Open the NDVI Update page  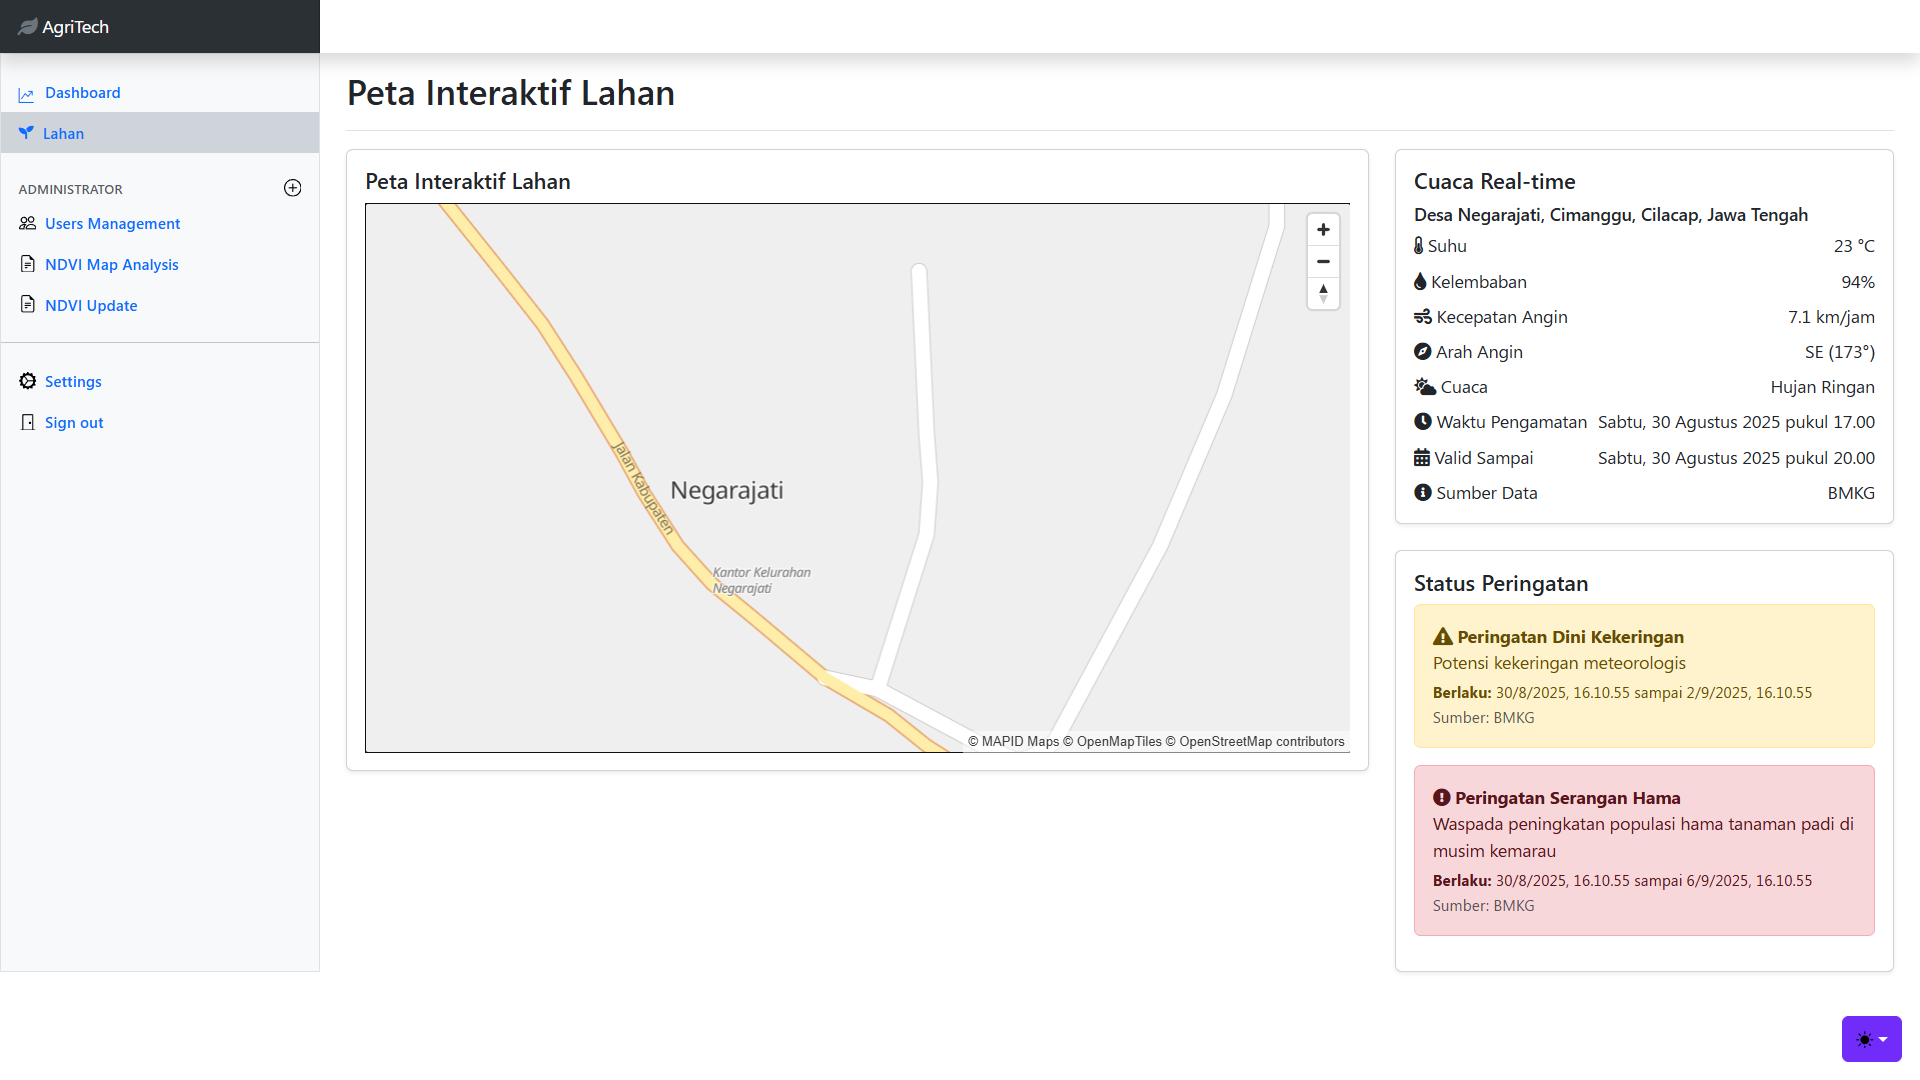[x=91, y=306]
